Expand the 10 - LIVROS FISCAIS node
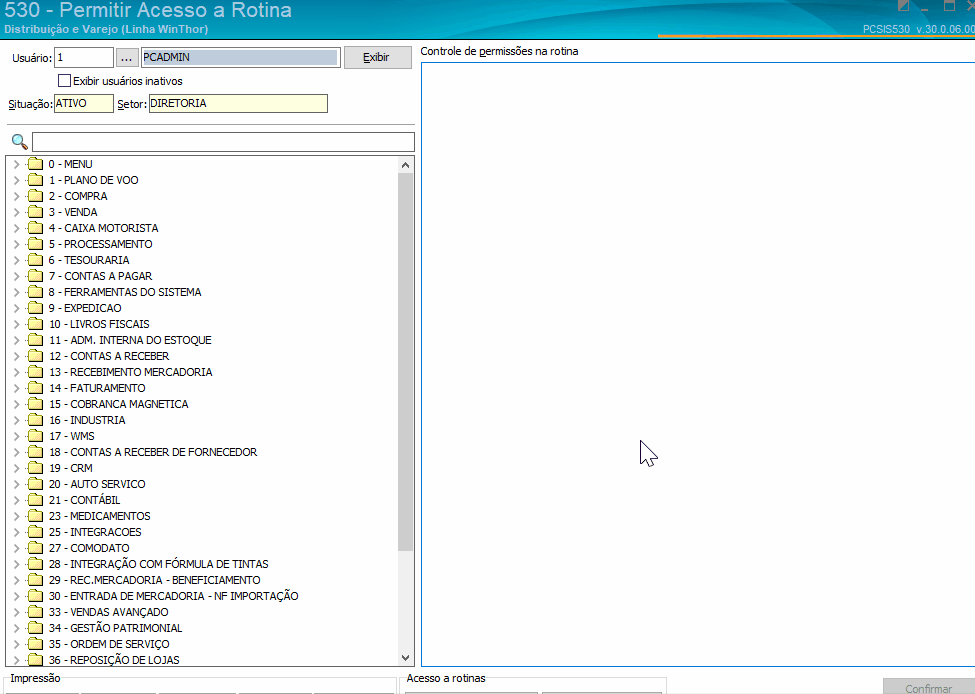 [x=16, y=324]
